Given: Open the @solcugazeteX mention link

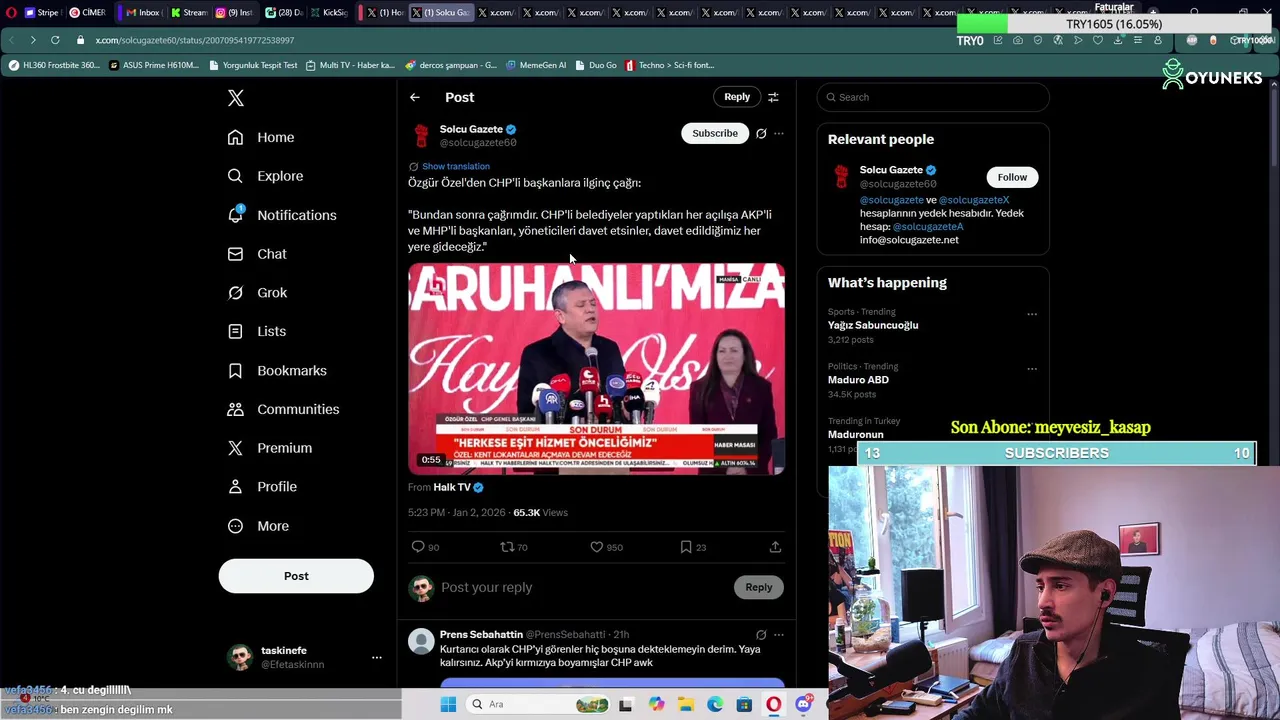Looking at the screenshot, I should [974, 200].
